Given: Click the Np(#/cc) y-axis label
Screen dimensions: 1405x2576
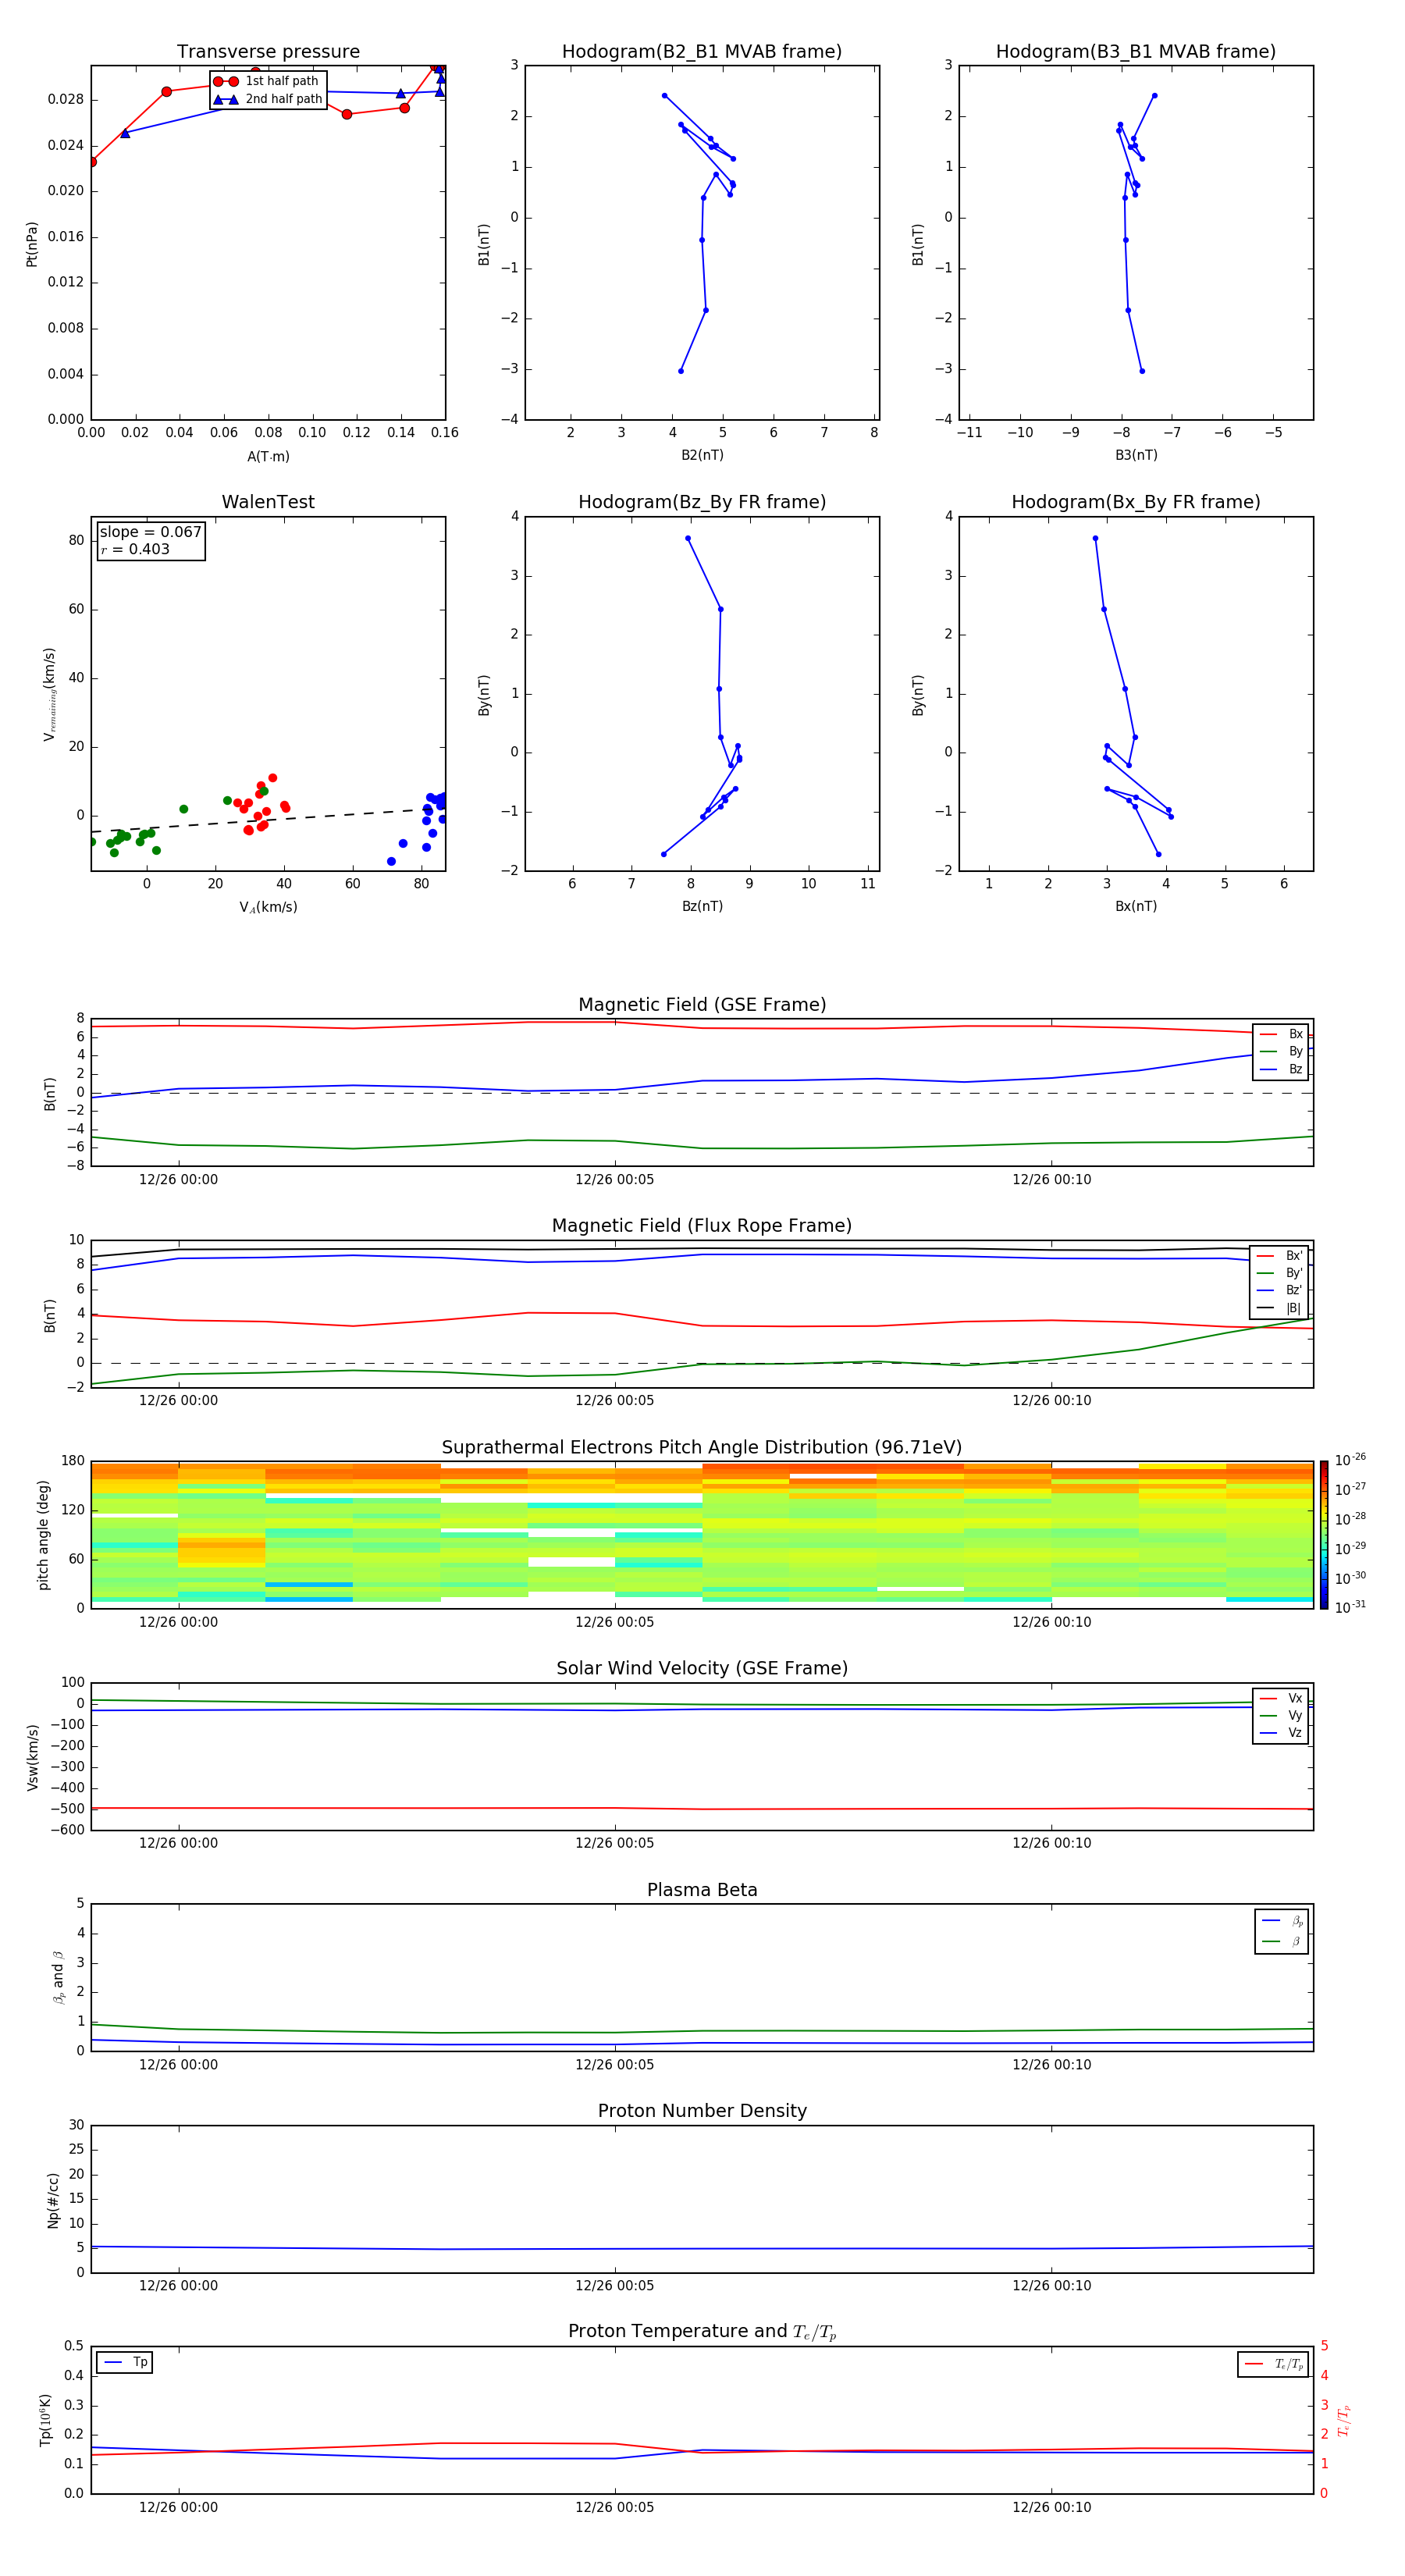Looking at the screenshot, I should (x=54, y=2200).
